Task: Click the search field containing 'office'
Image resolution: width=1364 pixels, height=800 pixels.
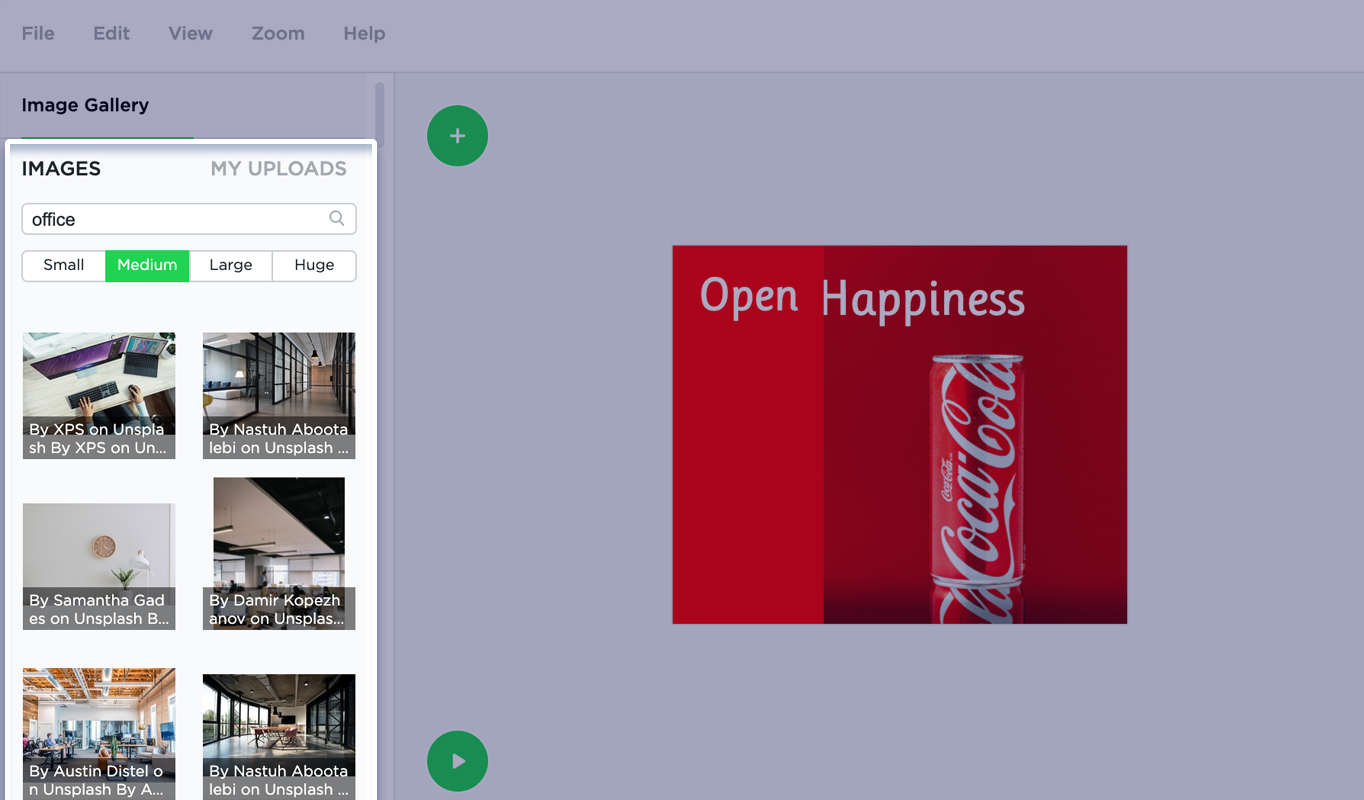Action: tap(189, 219)
